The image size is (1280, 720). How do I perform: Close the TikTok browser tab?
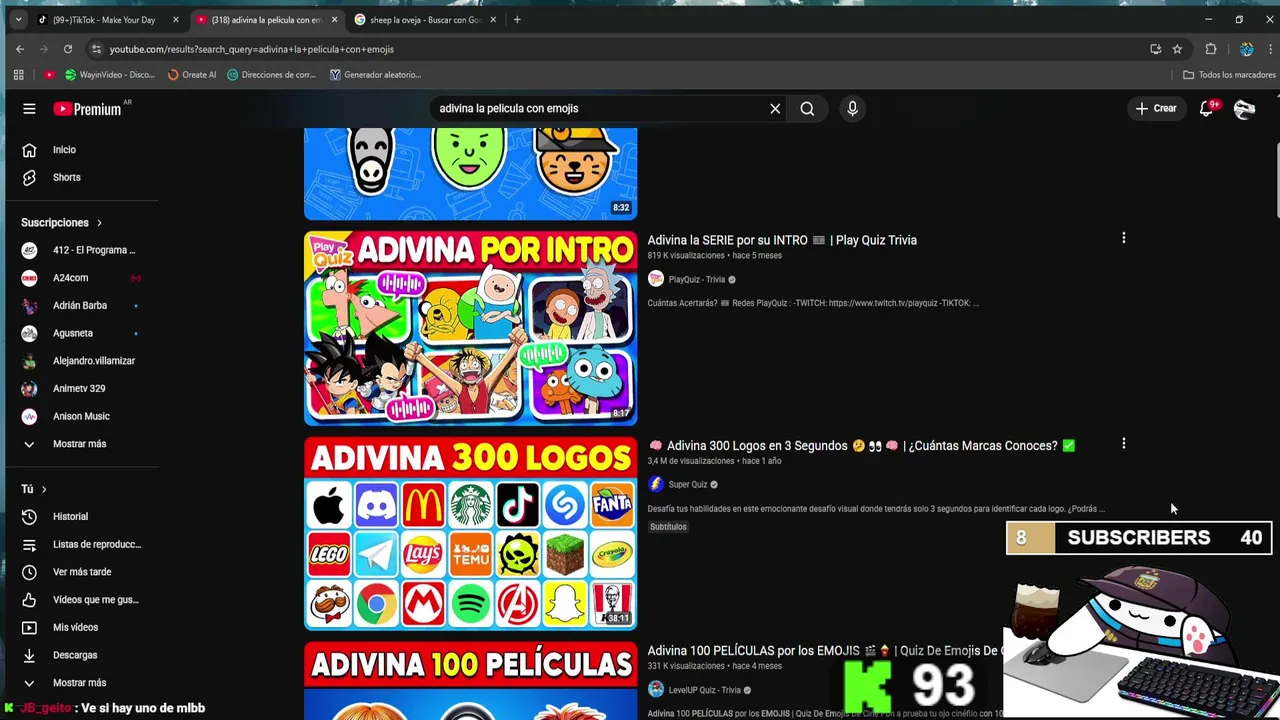click(175, 20)
